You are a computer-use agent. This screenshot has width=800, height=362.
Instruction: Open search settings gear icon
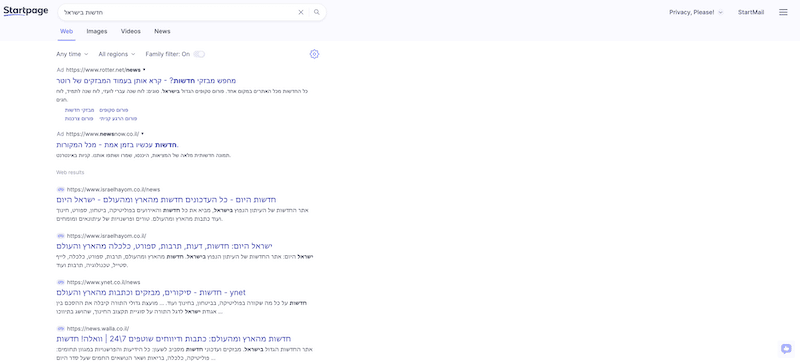pyautogui.click(x=314, y=54)
